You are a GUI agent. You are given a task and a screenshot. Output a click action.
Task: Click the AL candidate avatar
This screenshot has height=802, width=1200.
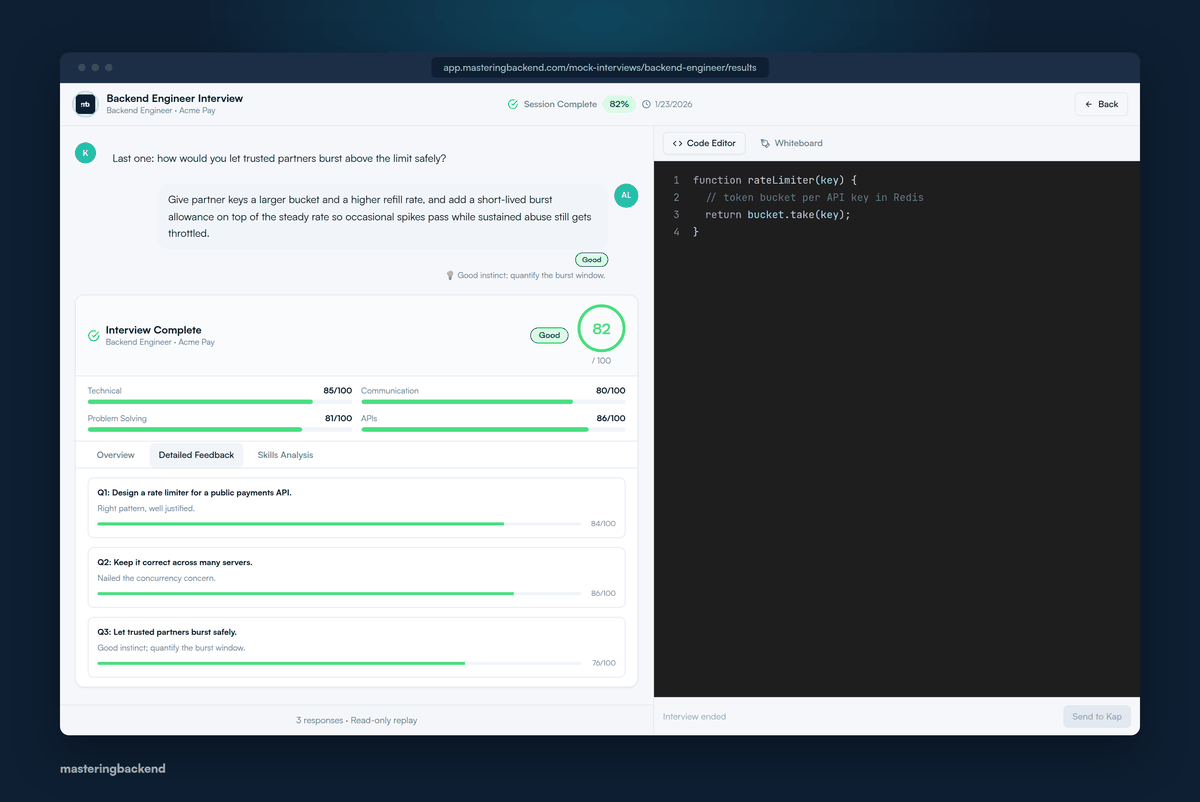(x=626, y=195)
